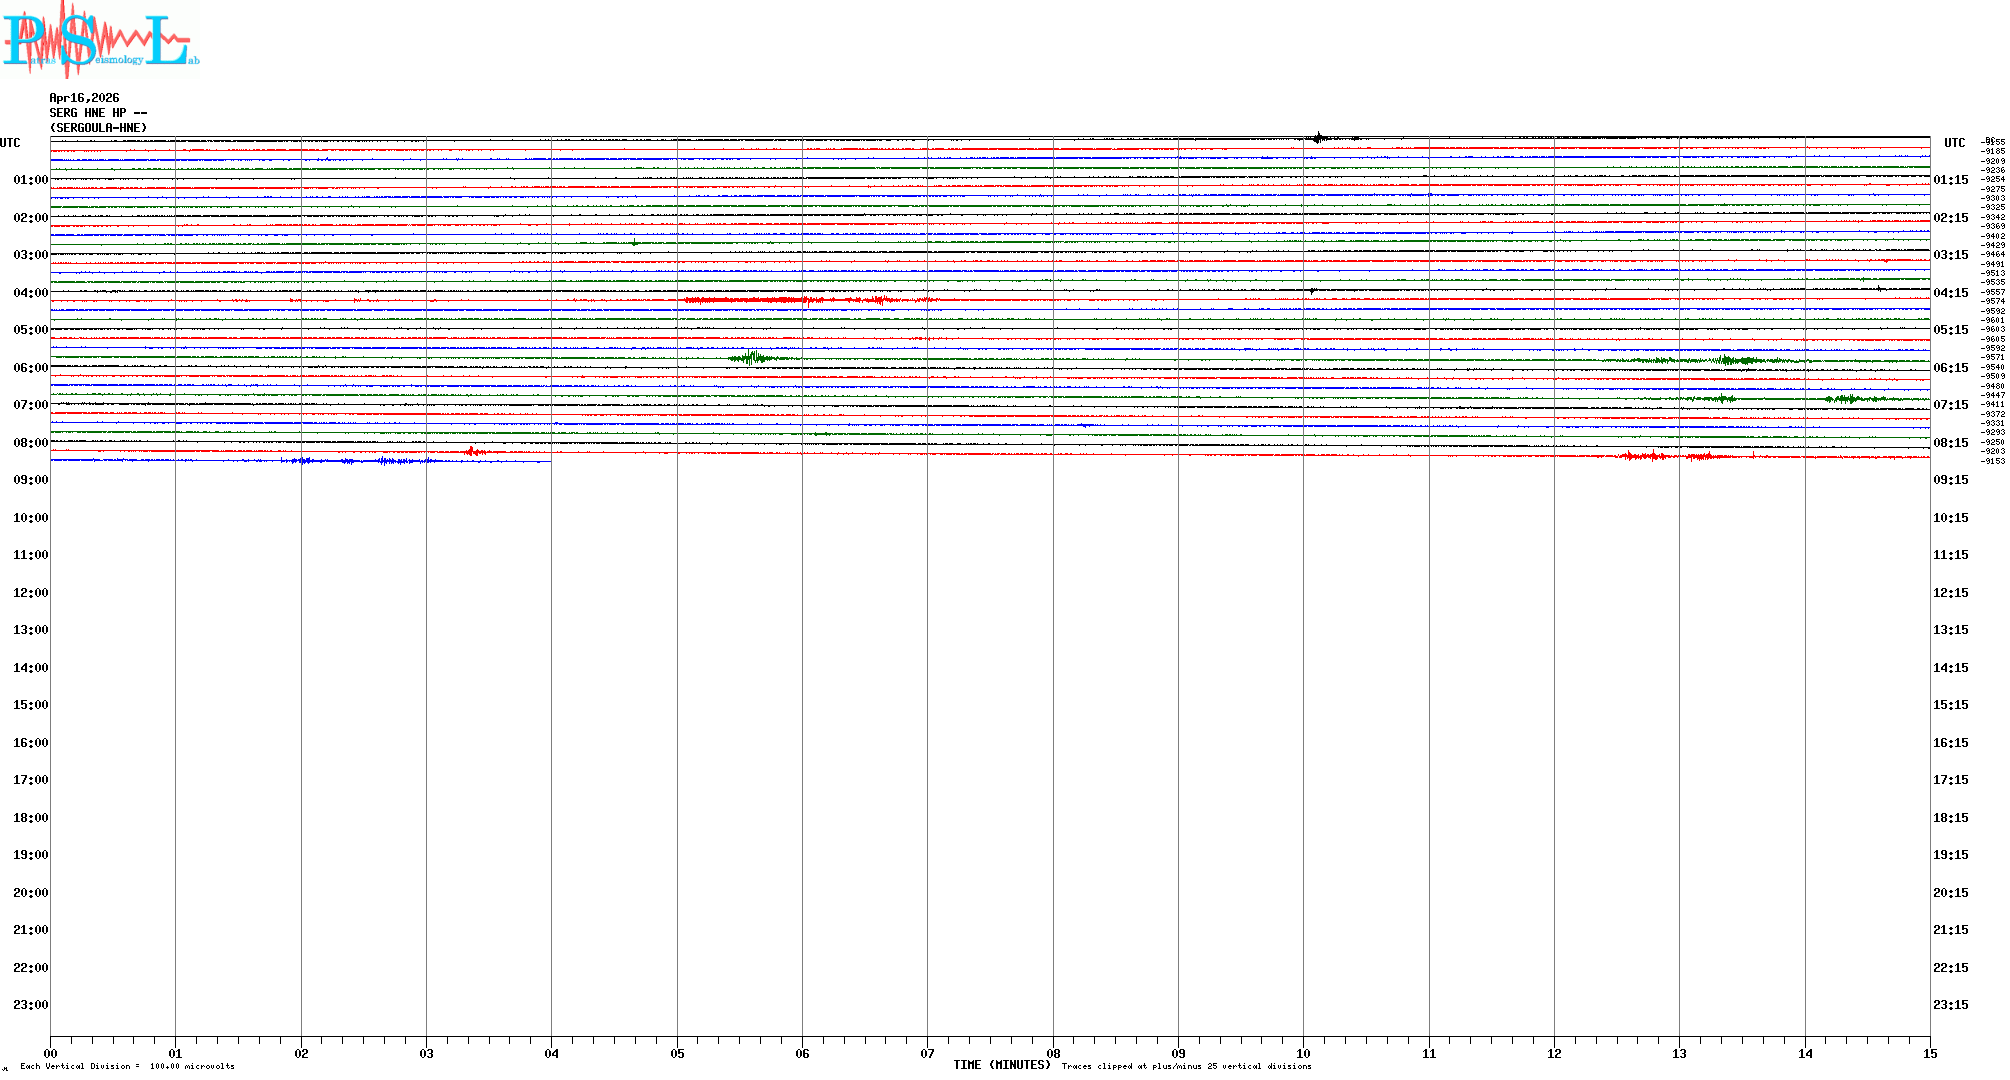Click the UTC label at top left
Image resolution: width=2010 pixels, height=1080 pixels.
10,143
